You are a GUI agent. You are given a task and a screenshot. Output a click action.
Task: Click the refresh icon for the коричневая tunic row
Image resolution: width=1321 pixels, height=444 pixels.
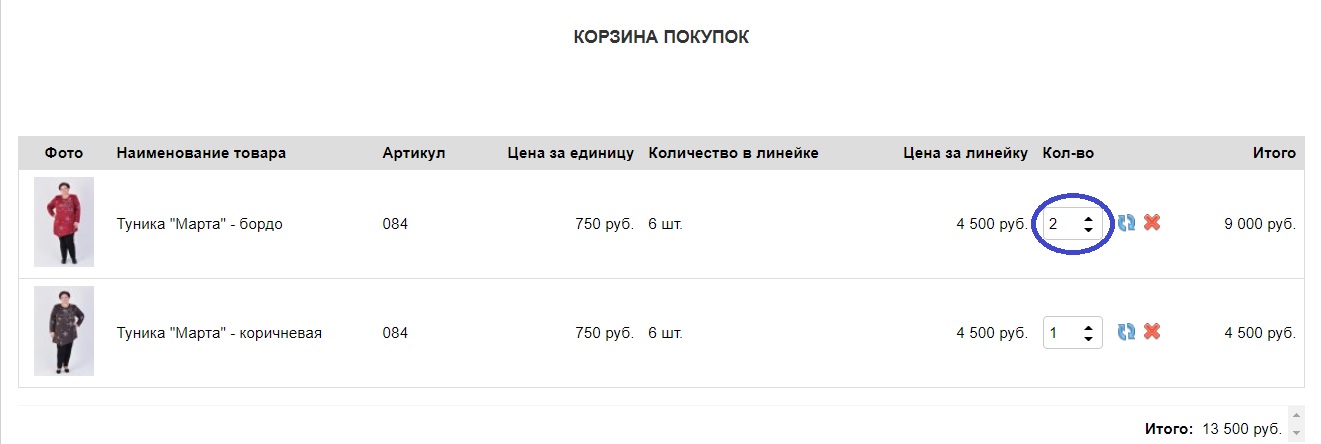[x=1126, y=331]
